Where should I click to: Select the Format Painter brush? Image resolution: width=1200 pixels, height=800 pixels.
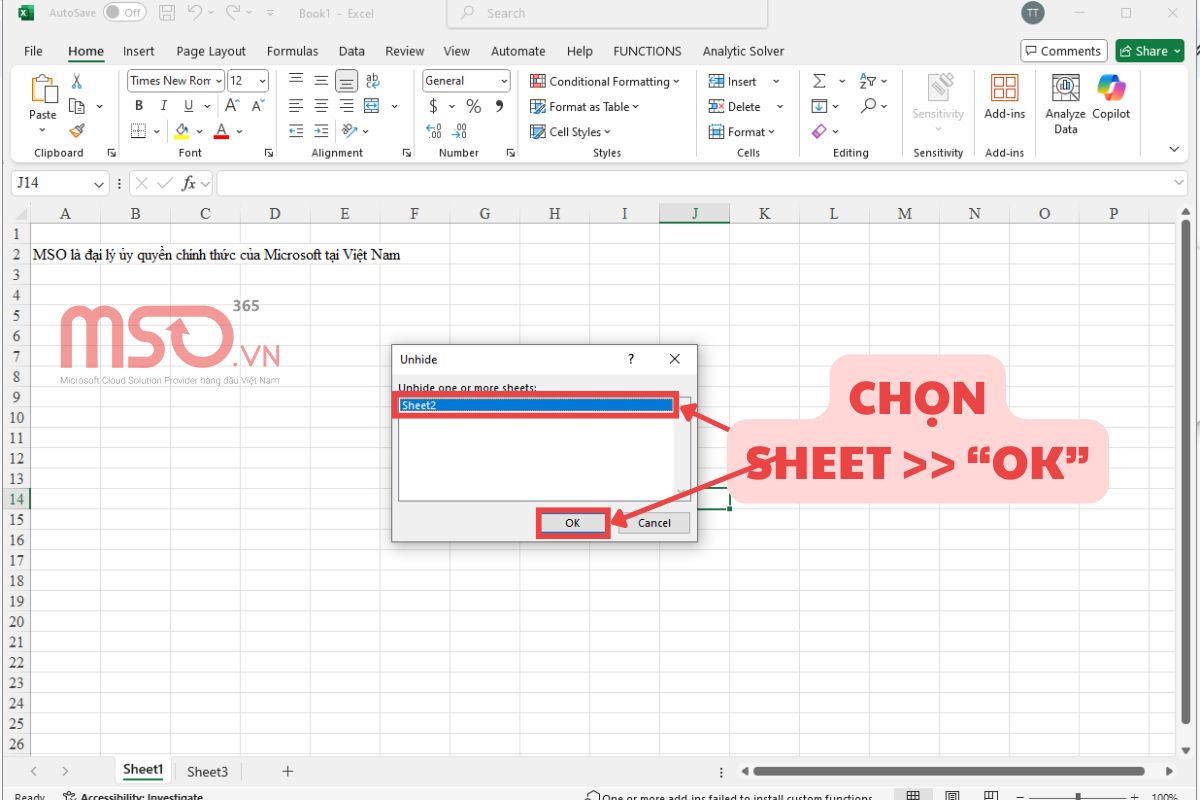[77, 131]
